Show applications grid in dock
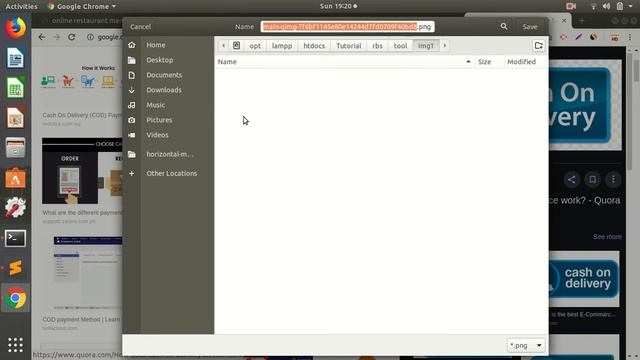 click(x=16, y=345)
